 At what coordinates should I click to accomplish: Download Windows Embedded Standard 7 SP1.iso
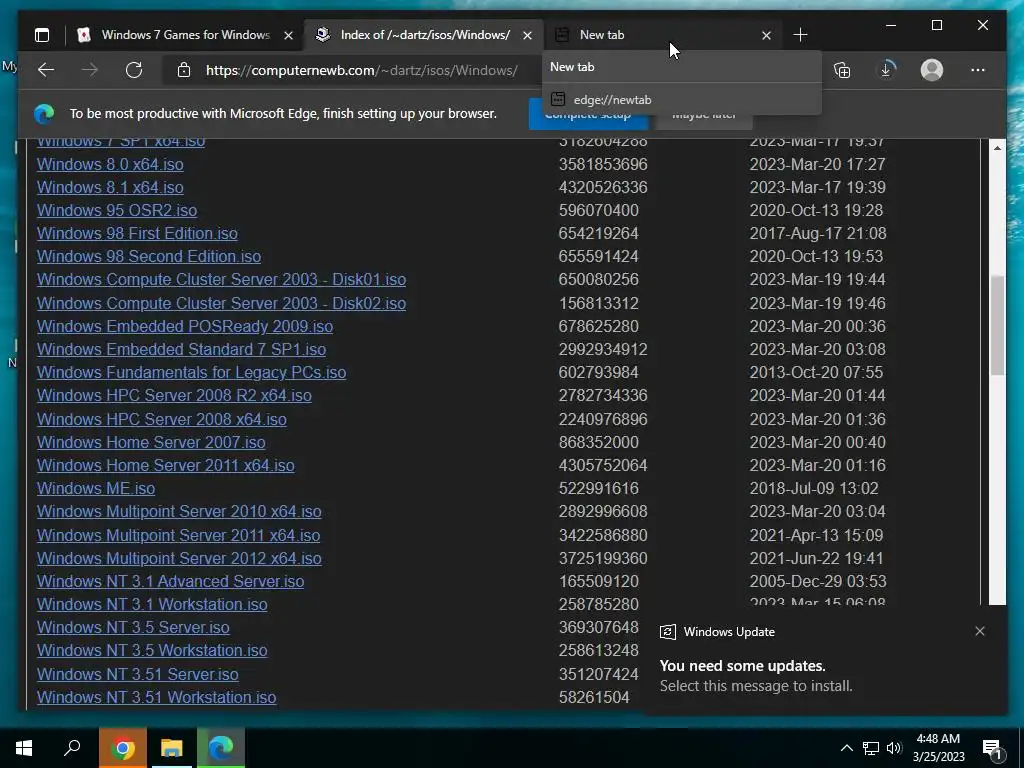coord(181,349)
